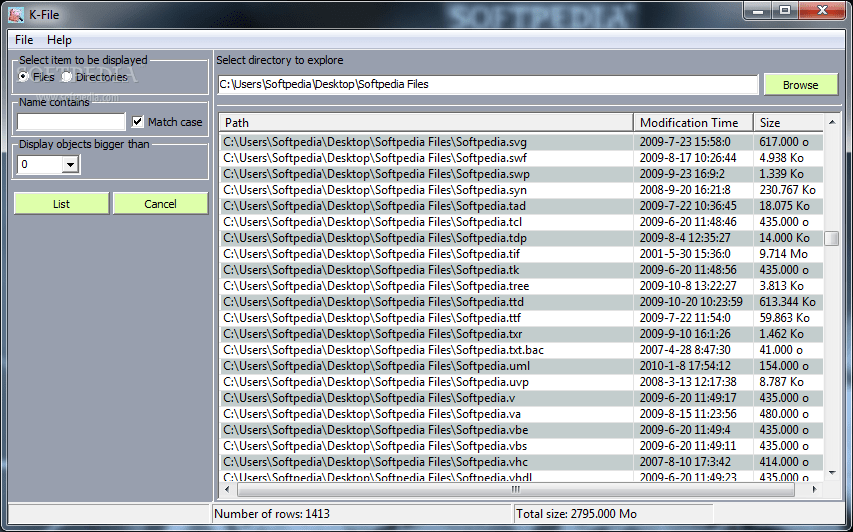The height and width of the screenshot is (532, 853).
Task: Click the Browse button
Action: (x=801, y=85)
